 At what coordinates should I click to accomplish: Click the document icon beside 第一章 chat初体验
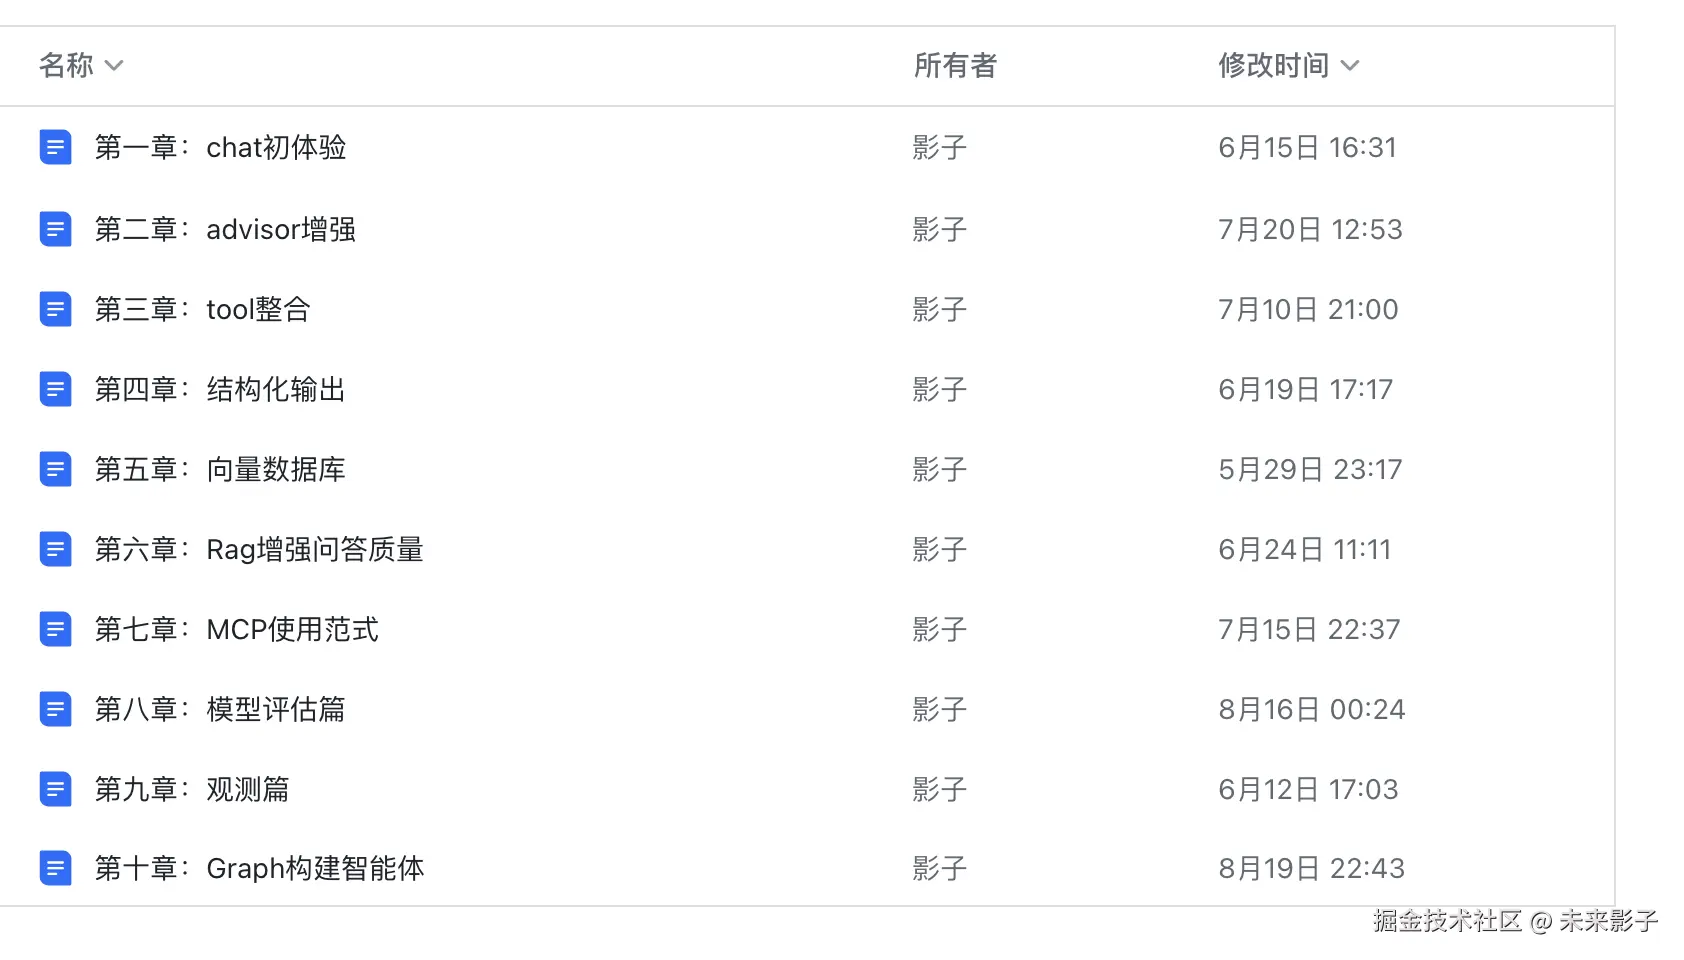click(55, 147)
